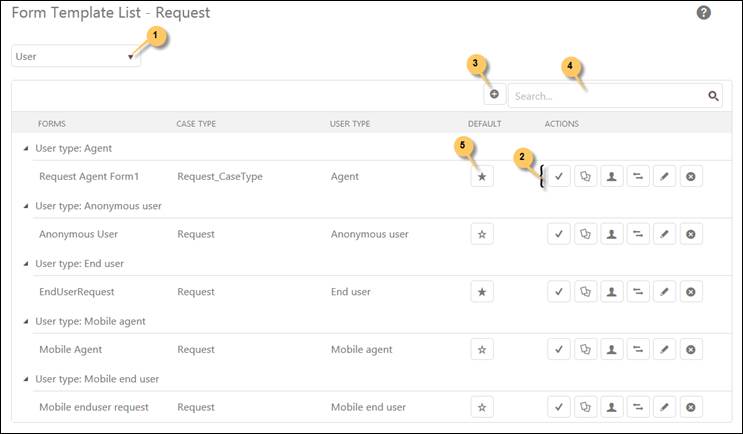
Task: Click checkmark action for Mobile enduser request
Action: click(x=560, y=407)
